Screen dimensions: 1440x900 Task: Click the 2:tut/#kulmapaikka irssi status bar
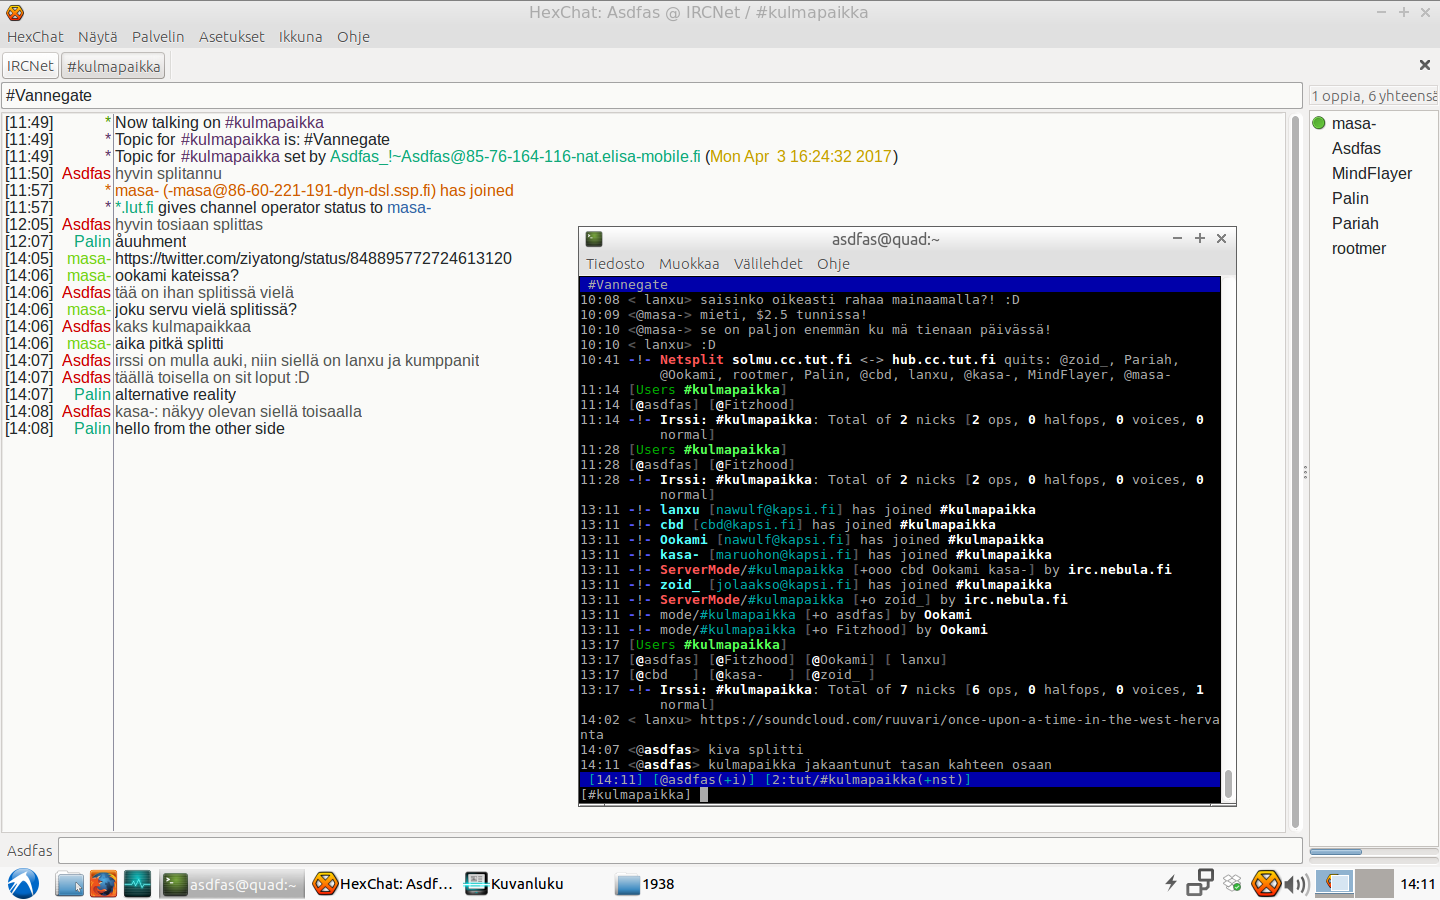point(868,780)
